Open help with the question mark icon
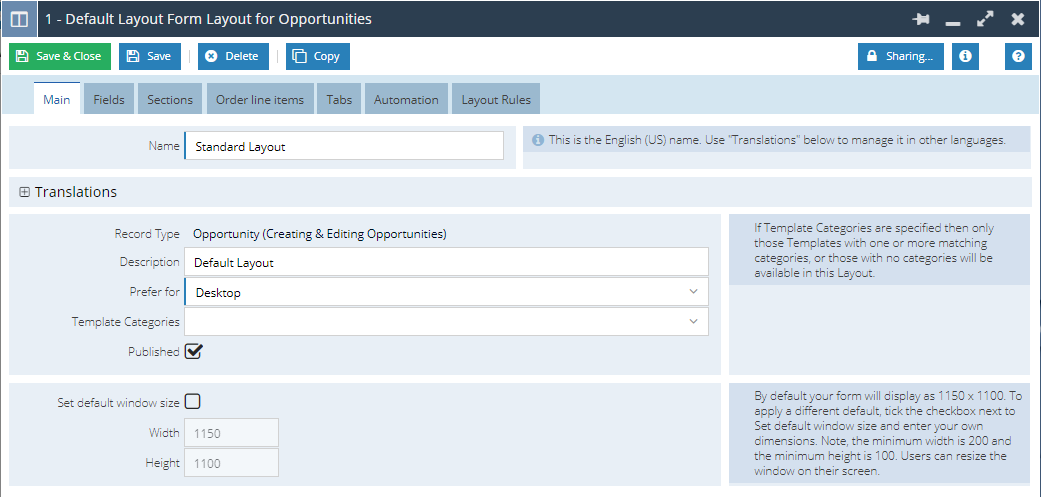Image resolution: width=1041 pixels, height=497 pixels. (x=1018, y=56)
